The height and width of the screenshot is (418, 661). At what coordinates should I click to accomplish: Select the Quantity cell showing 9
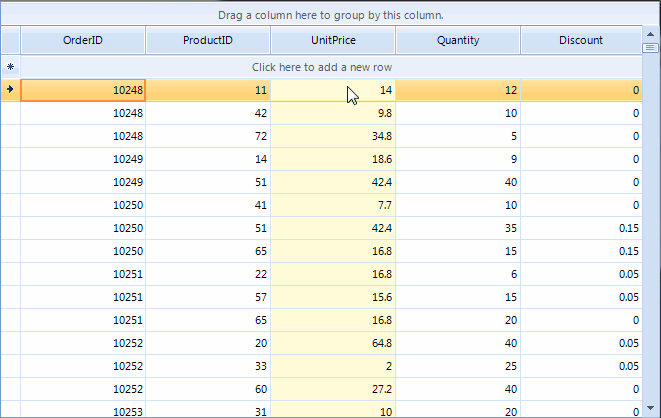458,159
